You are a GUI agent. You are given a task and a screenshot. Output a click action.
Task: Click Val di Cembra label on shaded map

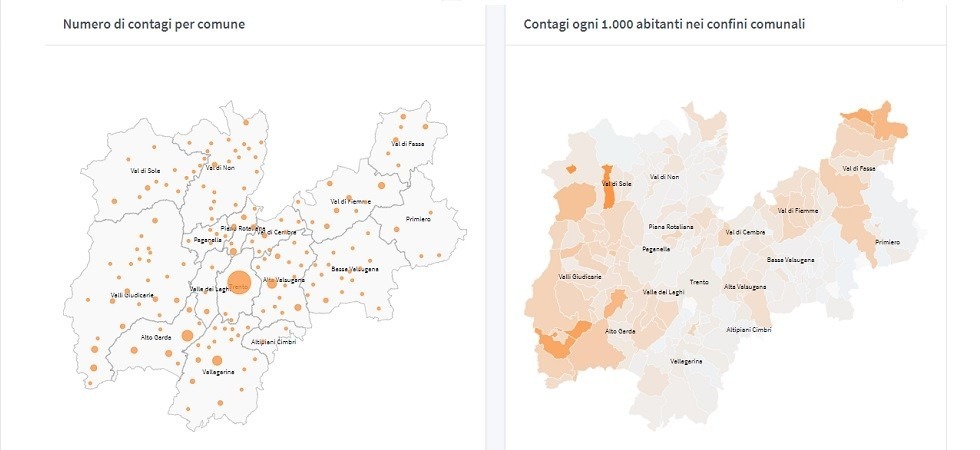click(x=744, y=232)
